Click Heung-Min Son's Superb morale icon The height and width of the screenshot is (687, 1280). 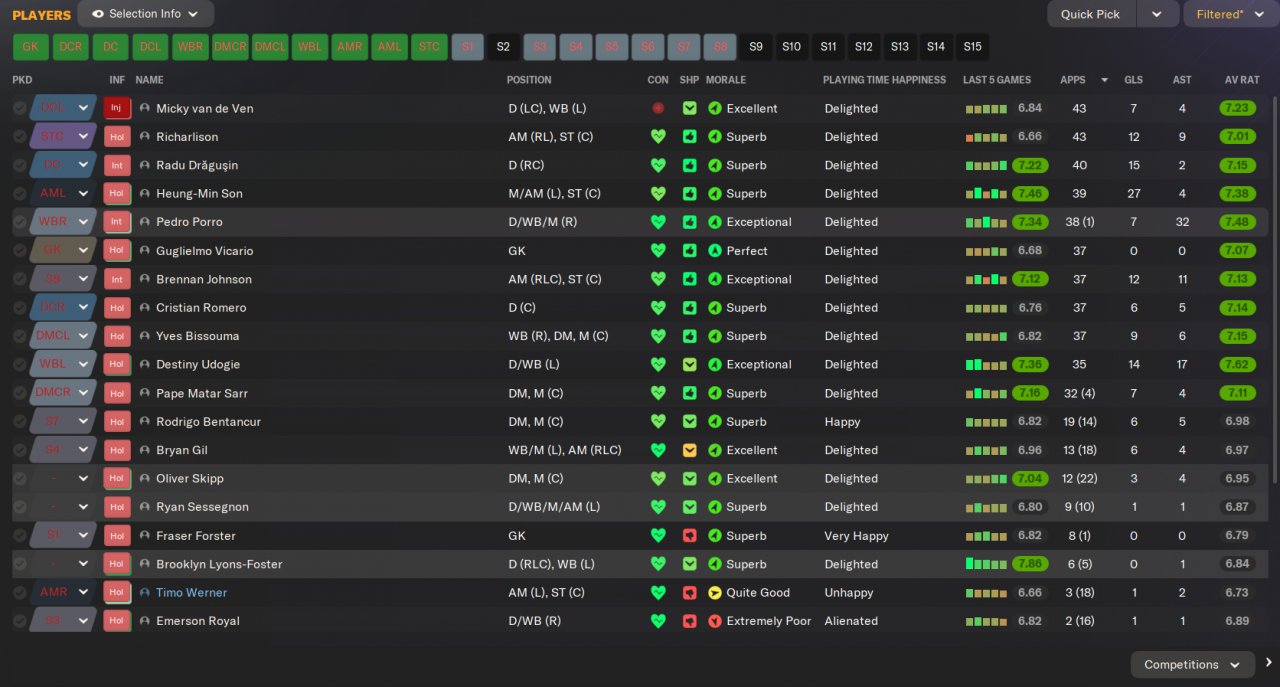714,194
